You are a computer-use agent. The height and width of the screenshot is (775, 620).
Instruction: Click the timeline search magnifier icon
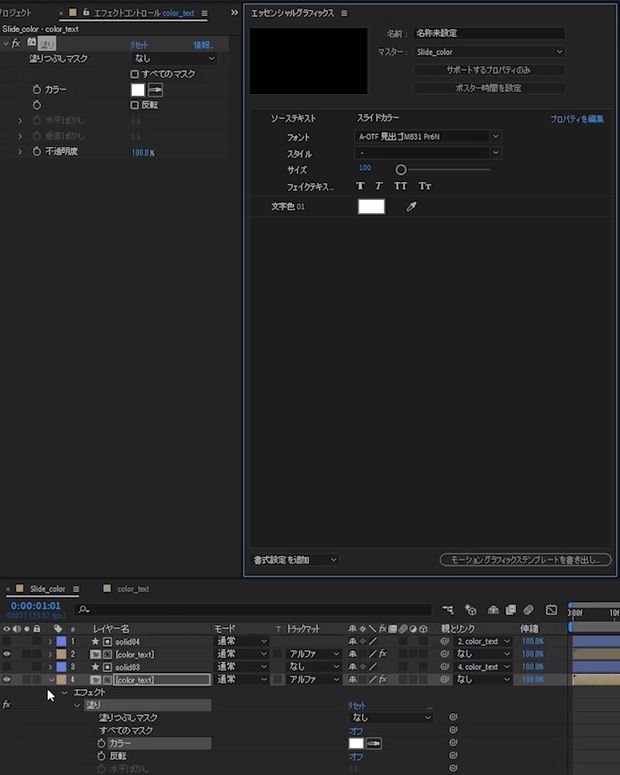coord(84,610)
